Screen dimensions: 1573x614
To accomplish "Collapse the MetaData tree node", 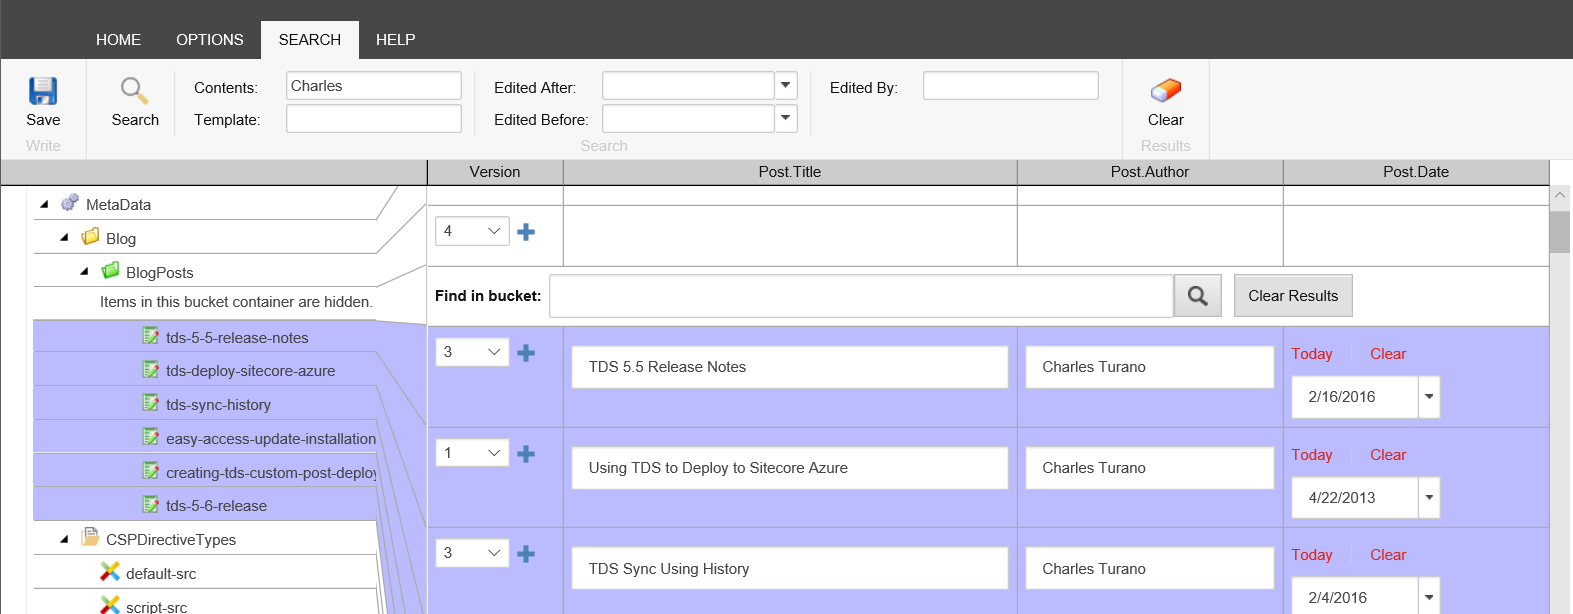I will tap(44, 204).
